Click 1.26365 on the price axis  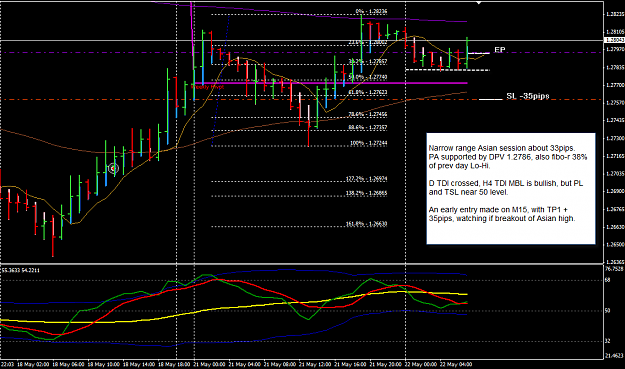coord(615,262)
